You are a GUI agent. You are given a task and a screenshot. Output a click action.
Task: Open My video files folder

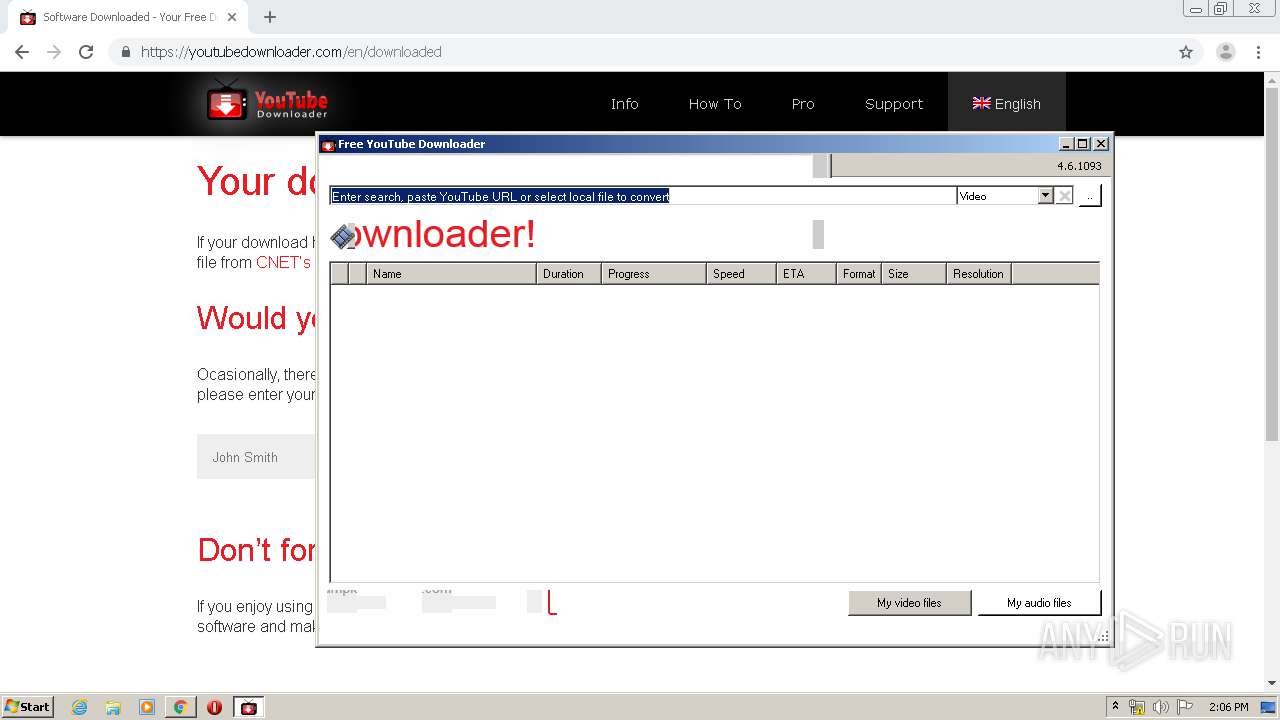click(x=909, y=603)
